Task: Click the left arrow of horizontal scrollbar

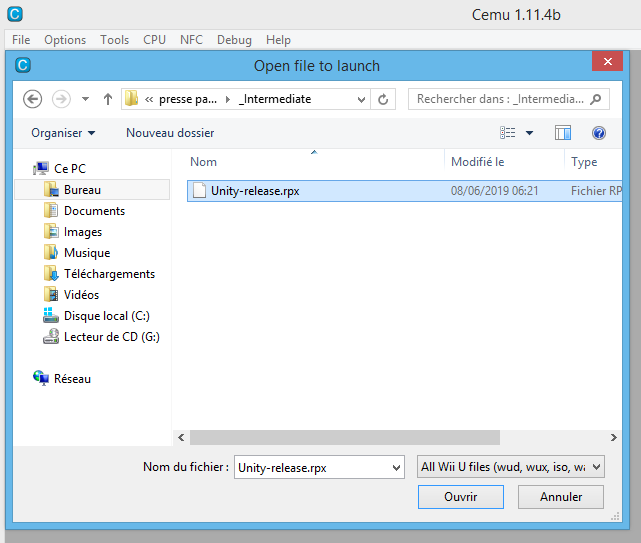Action: pos(181,438)
